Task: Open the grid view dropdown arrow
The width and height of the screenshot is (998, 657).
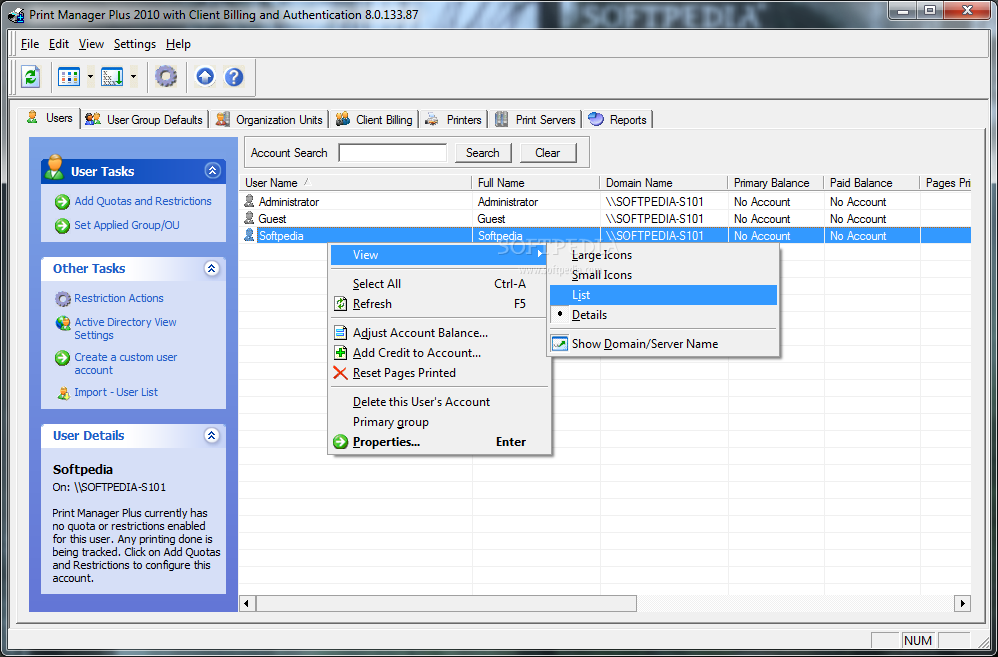Action: pos(90,78)
